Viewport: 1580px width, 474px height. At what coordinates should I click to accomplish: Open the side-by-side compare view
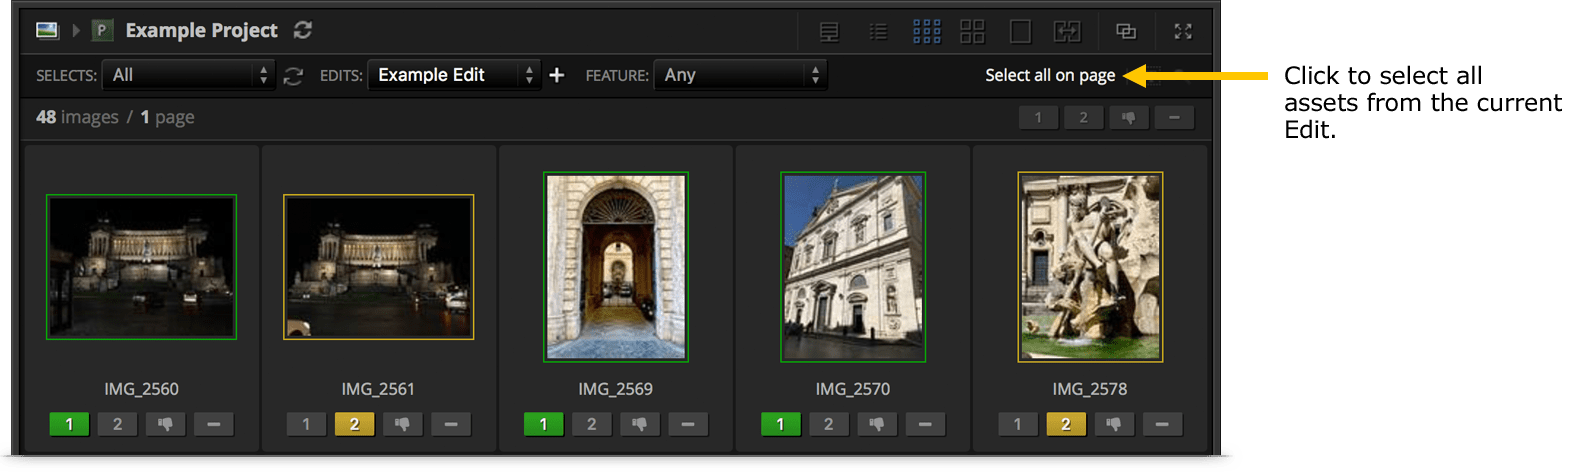pyautogui.click(x=1067, y=32)
